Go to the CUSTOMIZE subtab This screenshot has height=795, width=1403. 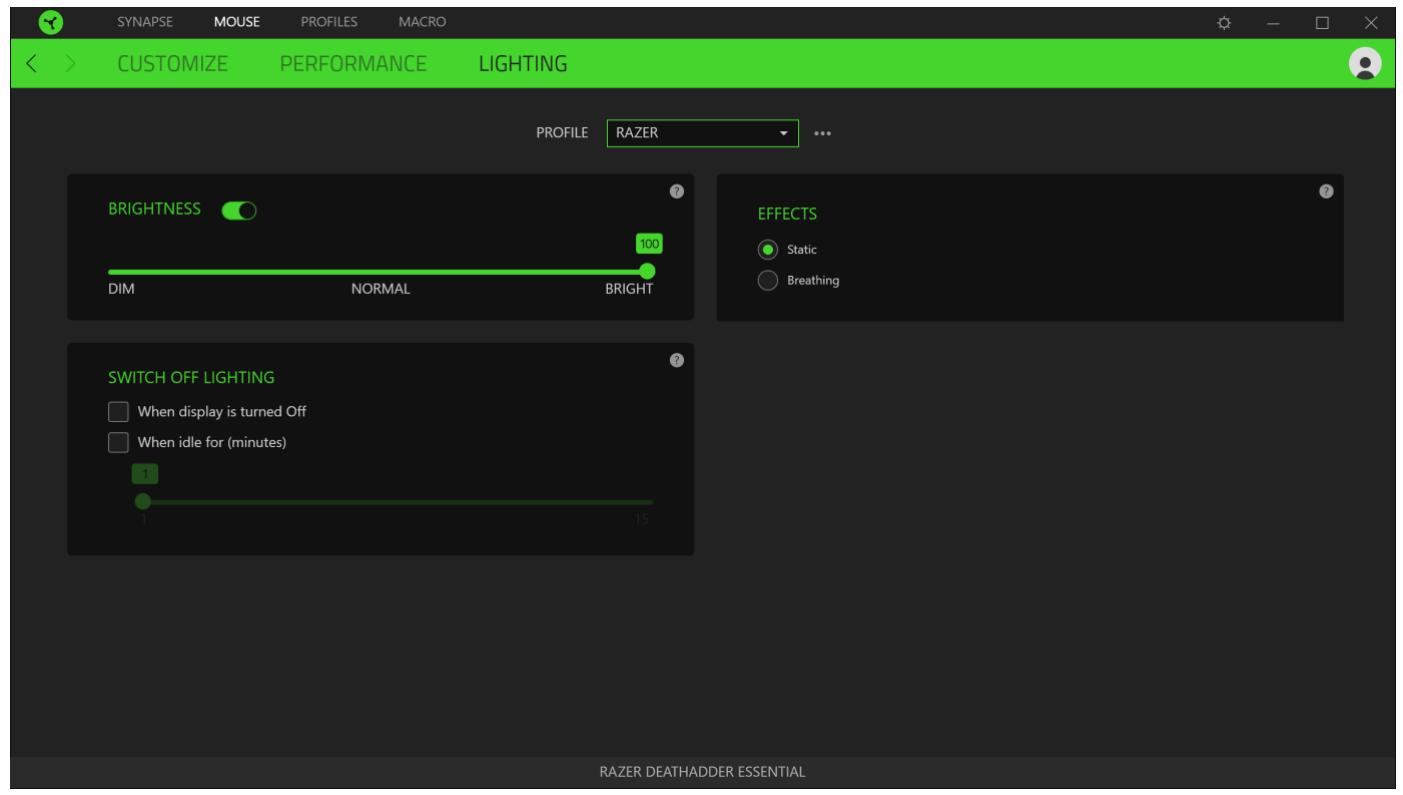[x=173, y=65]
